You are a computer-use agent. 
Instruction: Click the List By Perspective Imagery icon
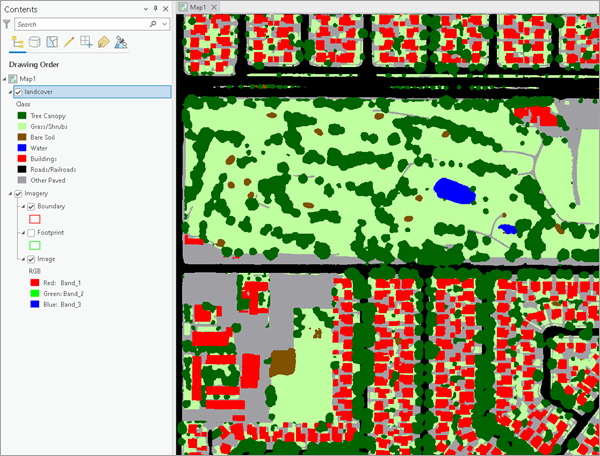coord(120,42)
